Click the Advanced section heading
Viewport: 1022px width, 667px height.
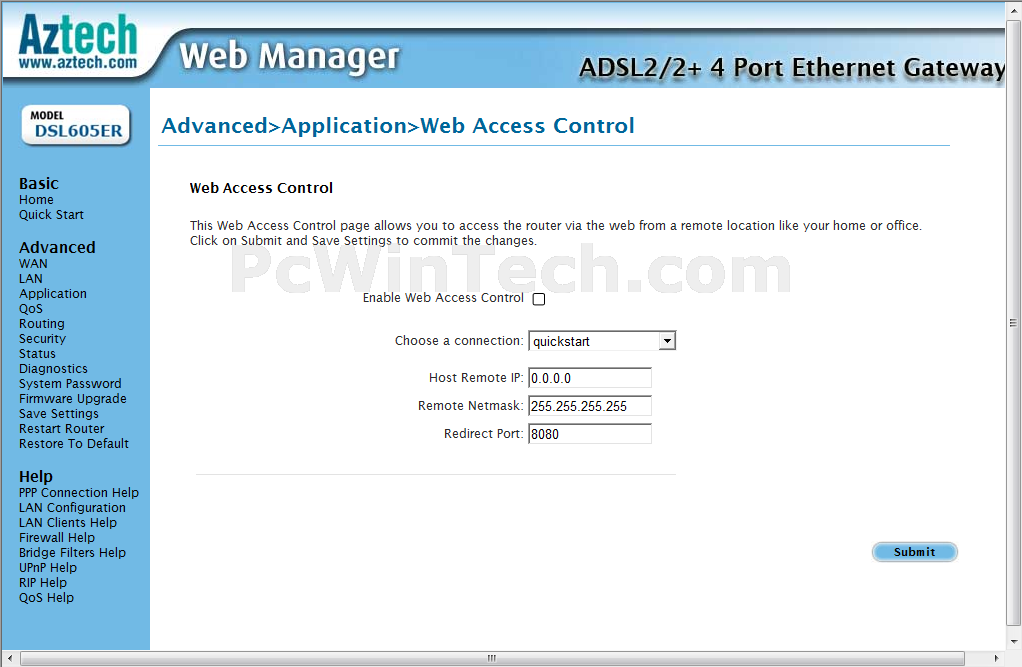coord(57,247)
